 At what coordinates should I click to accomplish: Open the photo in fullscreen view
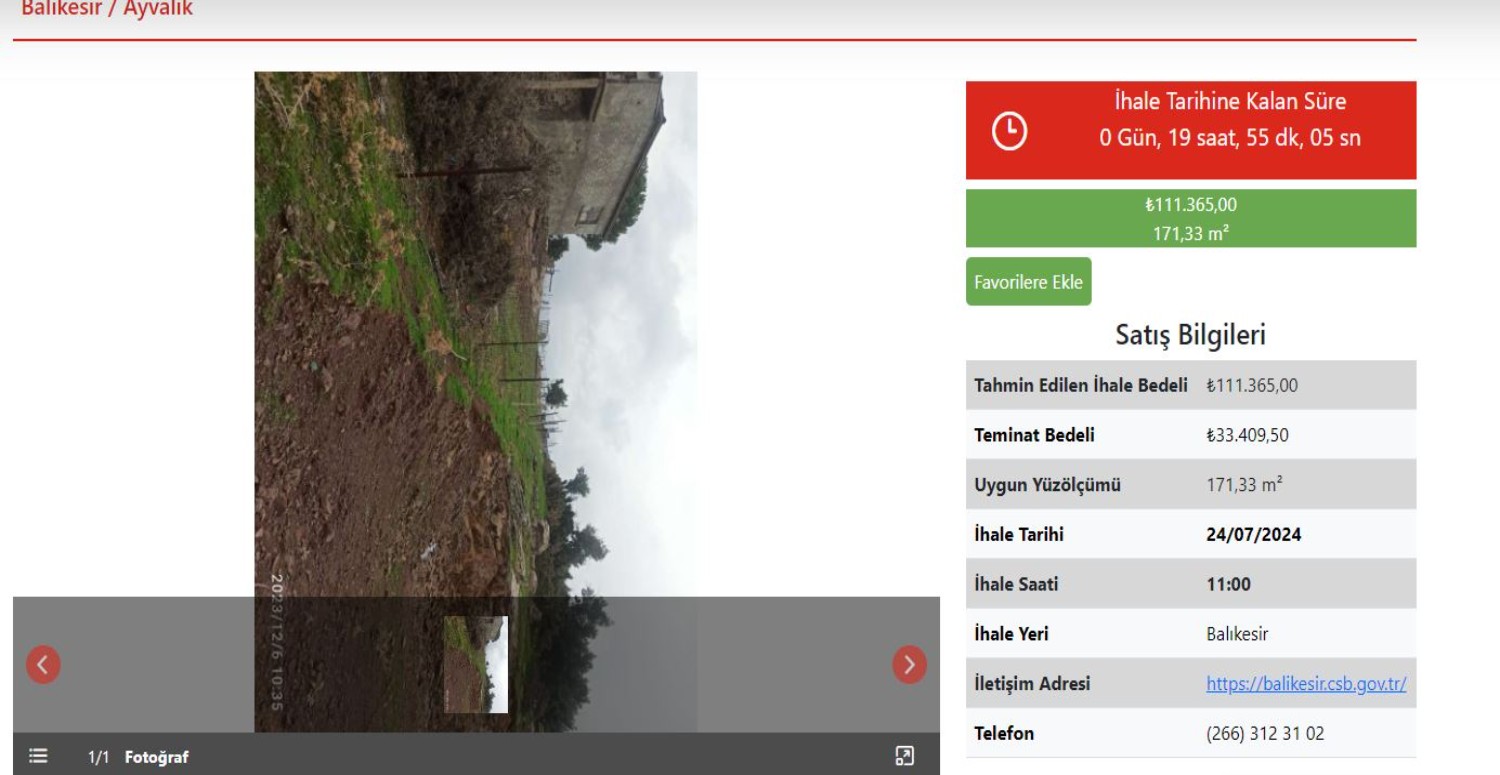click(x=904, y=756)
